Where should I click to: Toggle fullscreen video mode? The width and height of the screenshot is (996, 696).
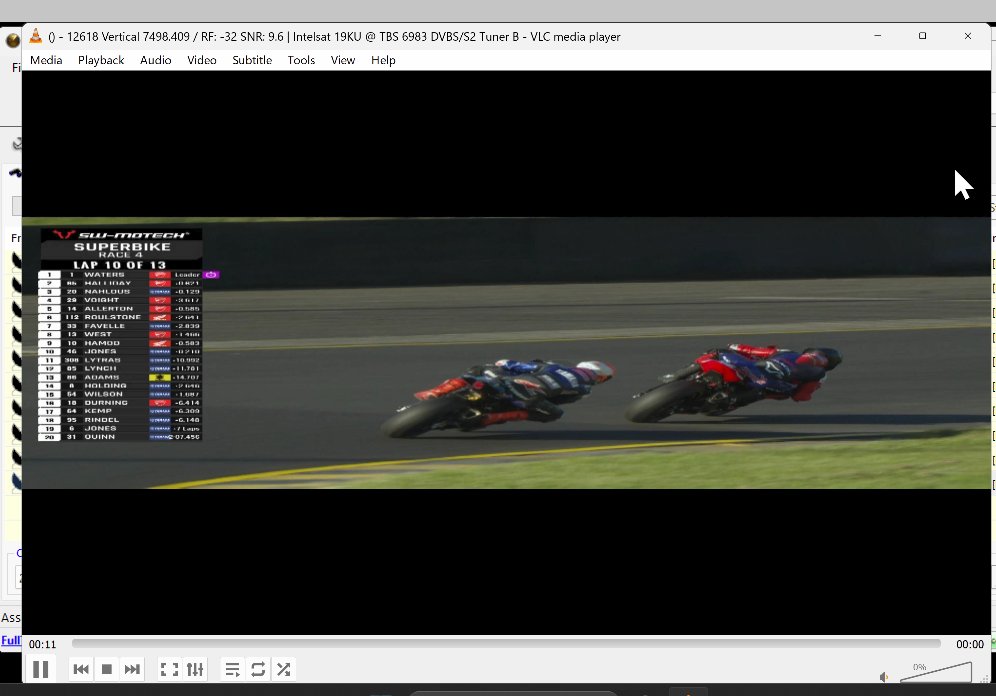(169, 669)
